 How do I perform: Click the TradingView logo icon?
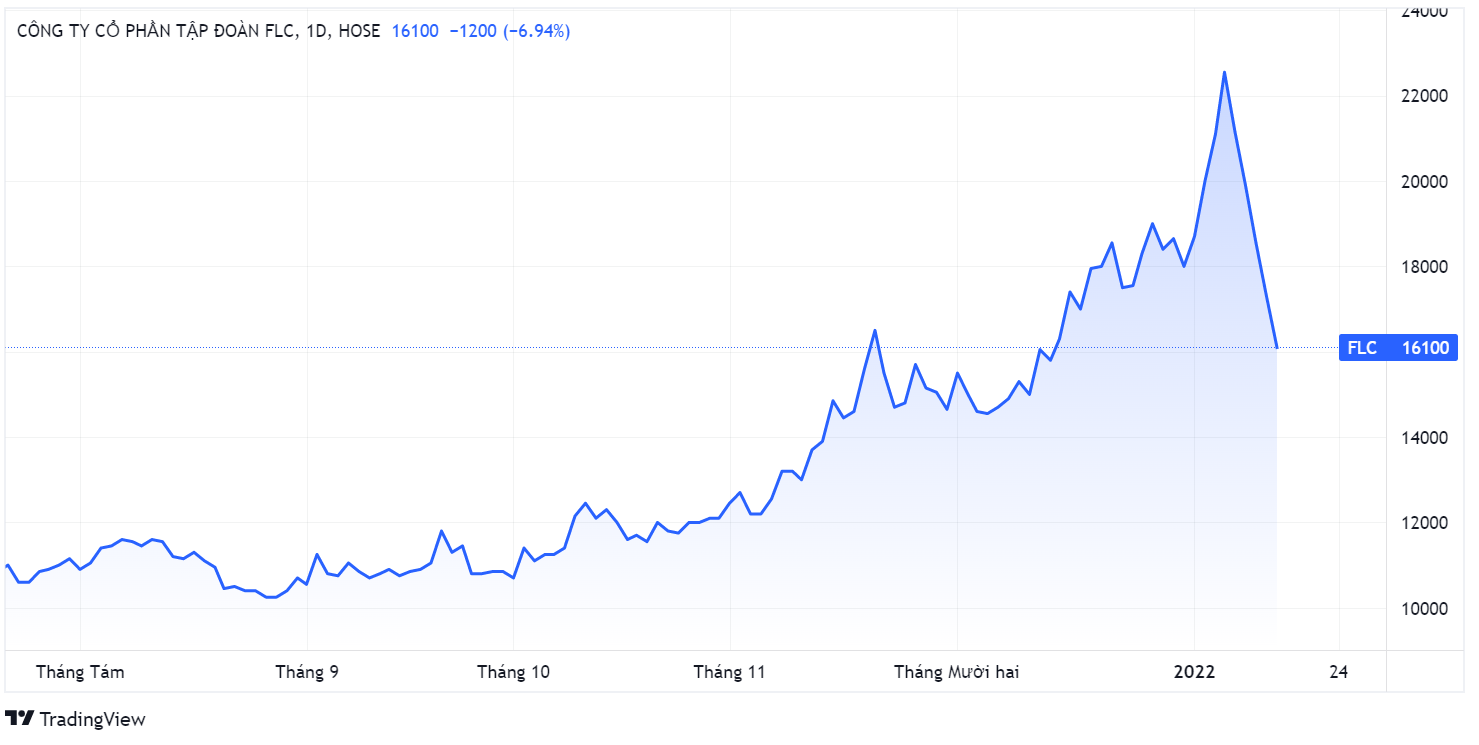click(20, 719)
